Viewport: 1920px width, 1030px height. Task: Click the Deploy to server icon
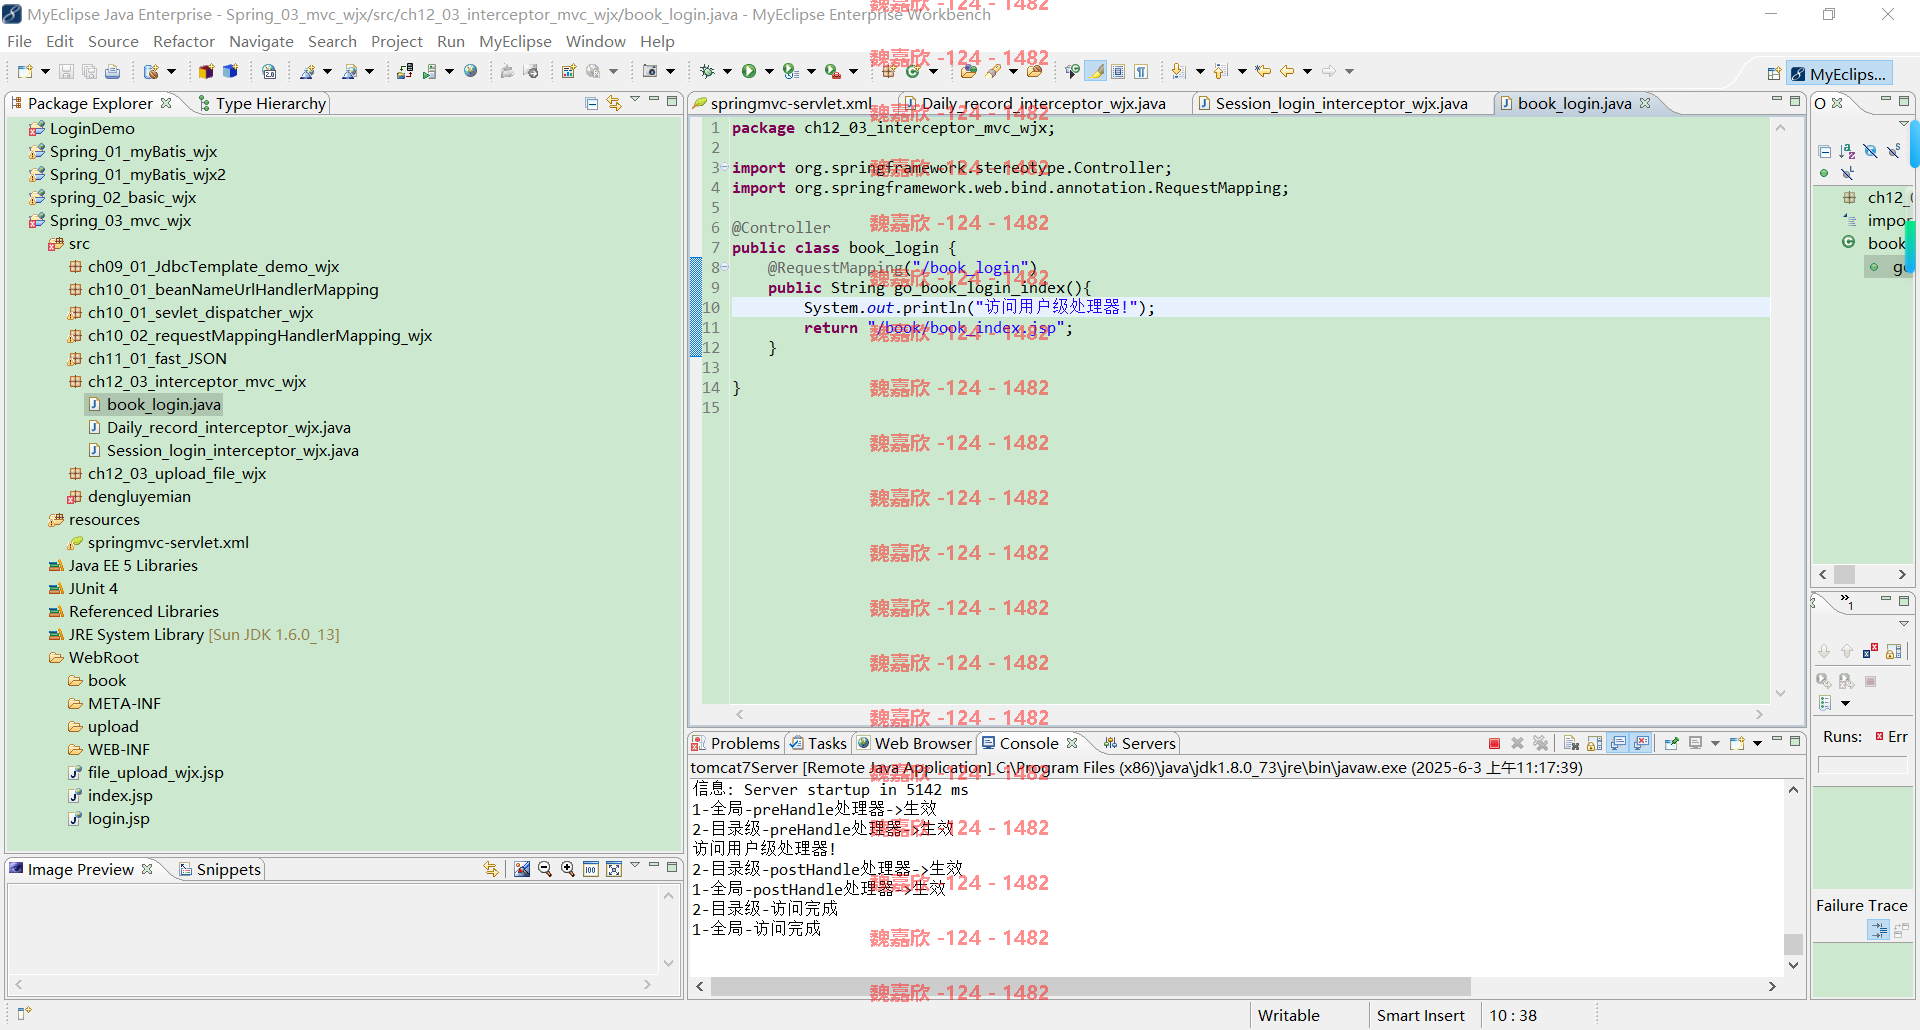coord(404,71)
